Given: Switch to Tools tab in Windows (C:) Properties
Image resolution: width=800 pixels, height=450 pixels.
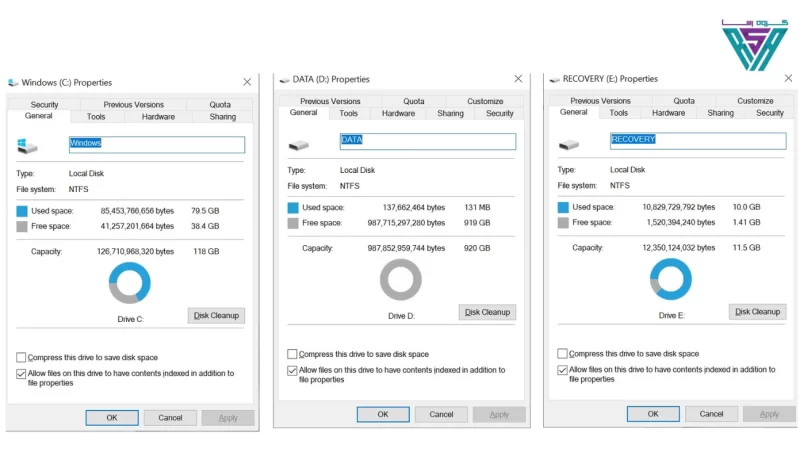Looking at the screenshot, I should click(x=96, y=117).
